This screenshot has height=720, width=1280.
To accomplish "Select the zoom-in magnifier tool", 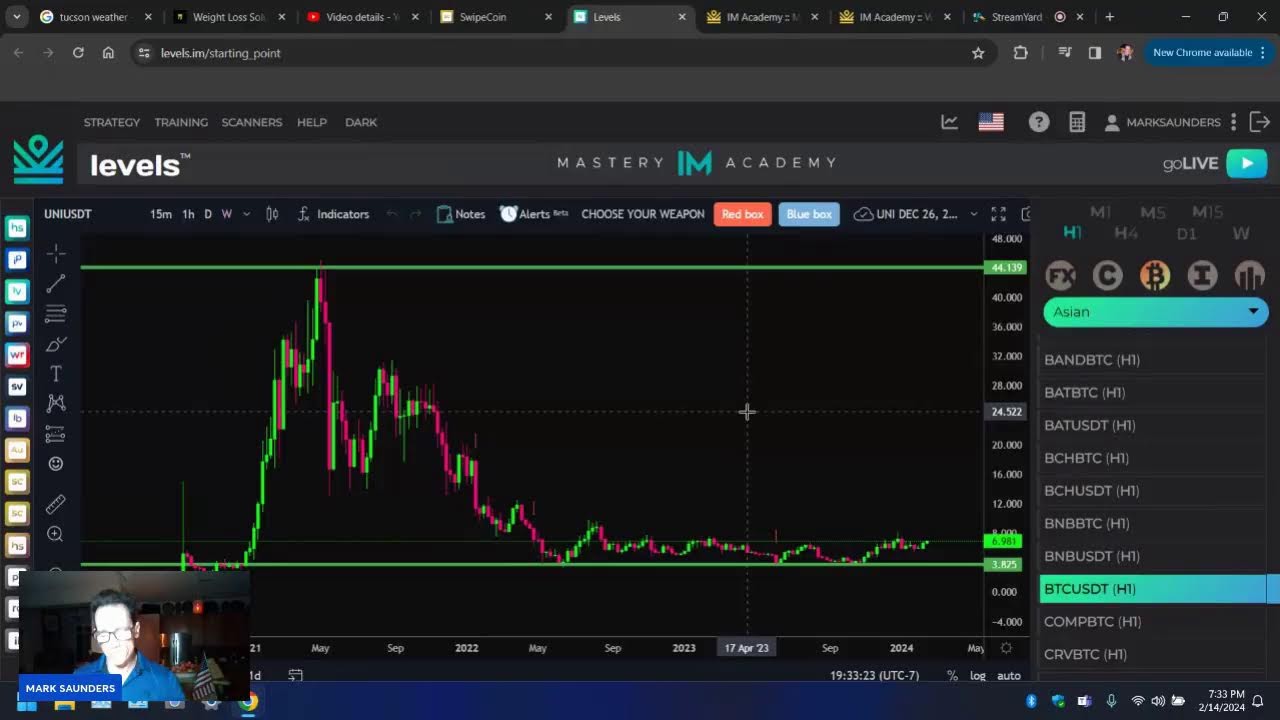I will 56,534.
